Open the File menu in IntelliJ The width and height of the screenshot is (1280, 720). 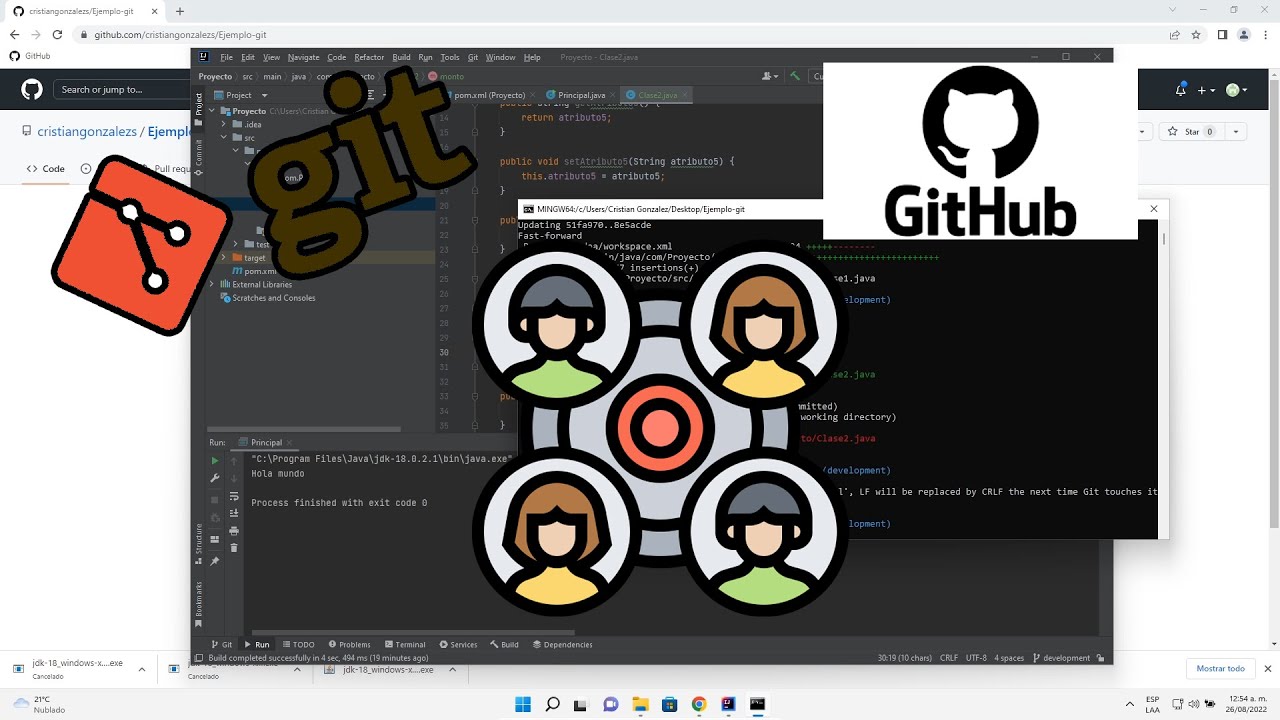tap(227, 57)
